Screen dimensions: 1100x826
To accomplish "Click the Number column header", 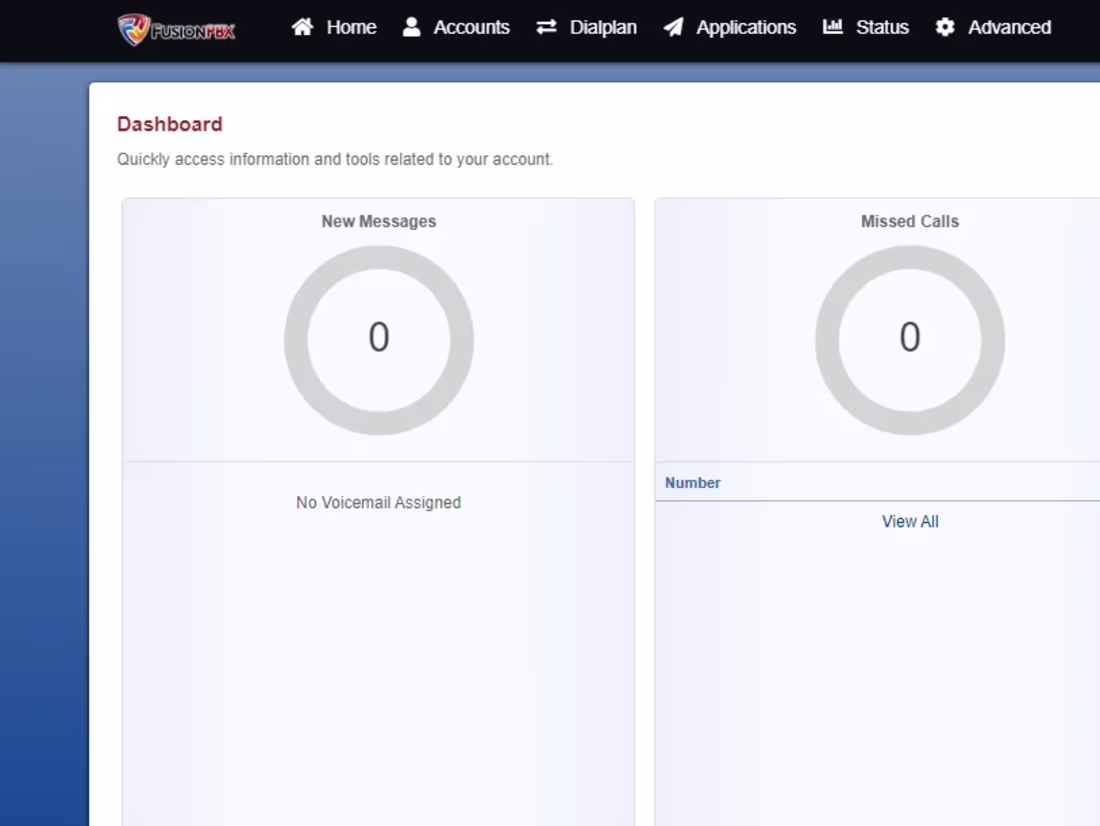I will pyautogui.click(x=692, y=482).
